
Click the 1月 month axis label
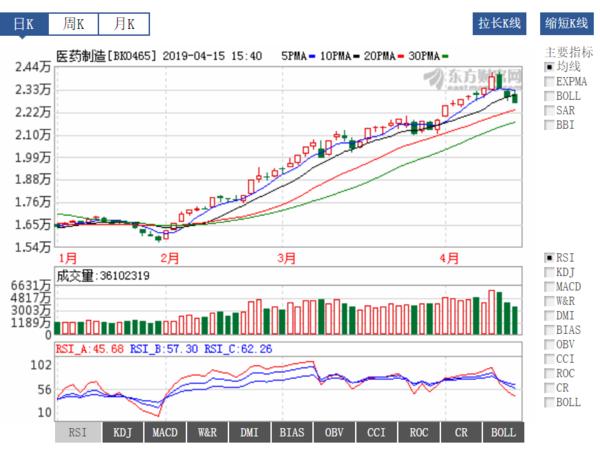coord(68,258)
